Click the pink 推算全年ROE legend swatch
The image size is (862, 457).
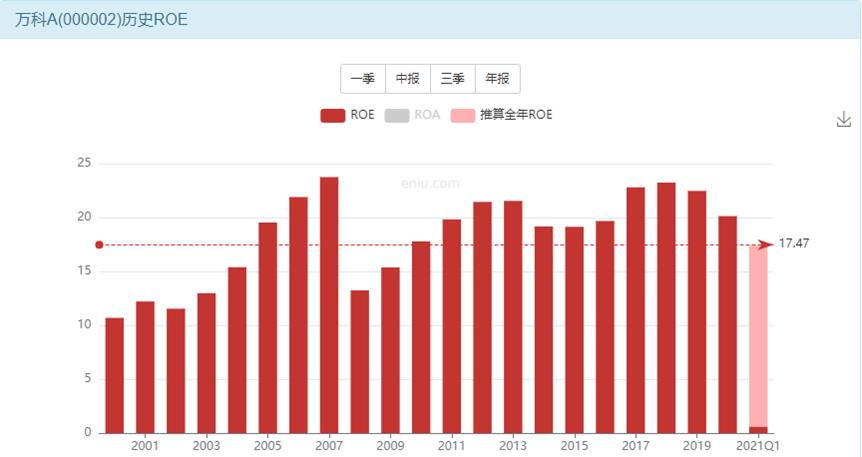pyautogui.click(x=462, y=115)
